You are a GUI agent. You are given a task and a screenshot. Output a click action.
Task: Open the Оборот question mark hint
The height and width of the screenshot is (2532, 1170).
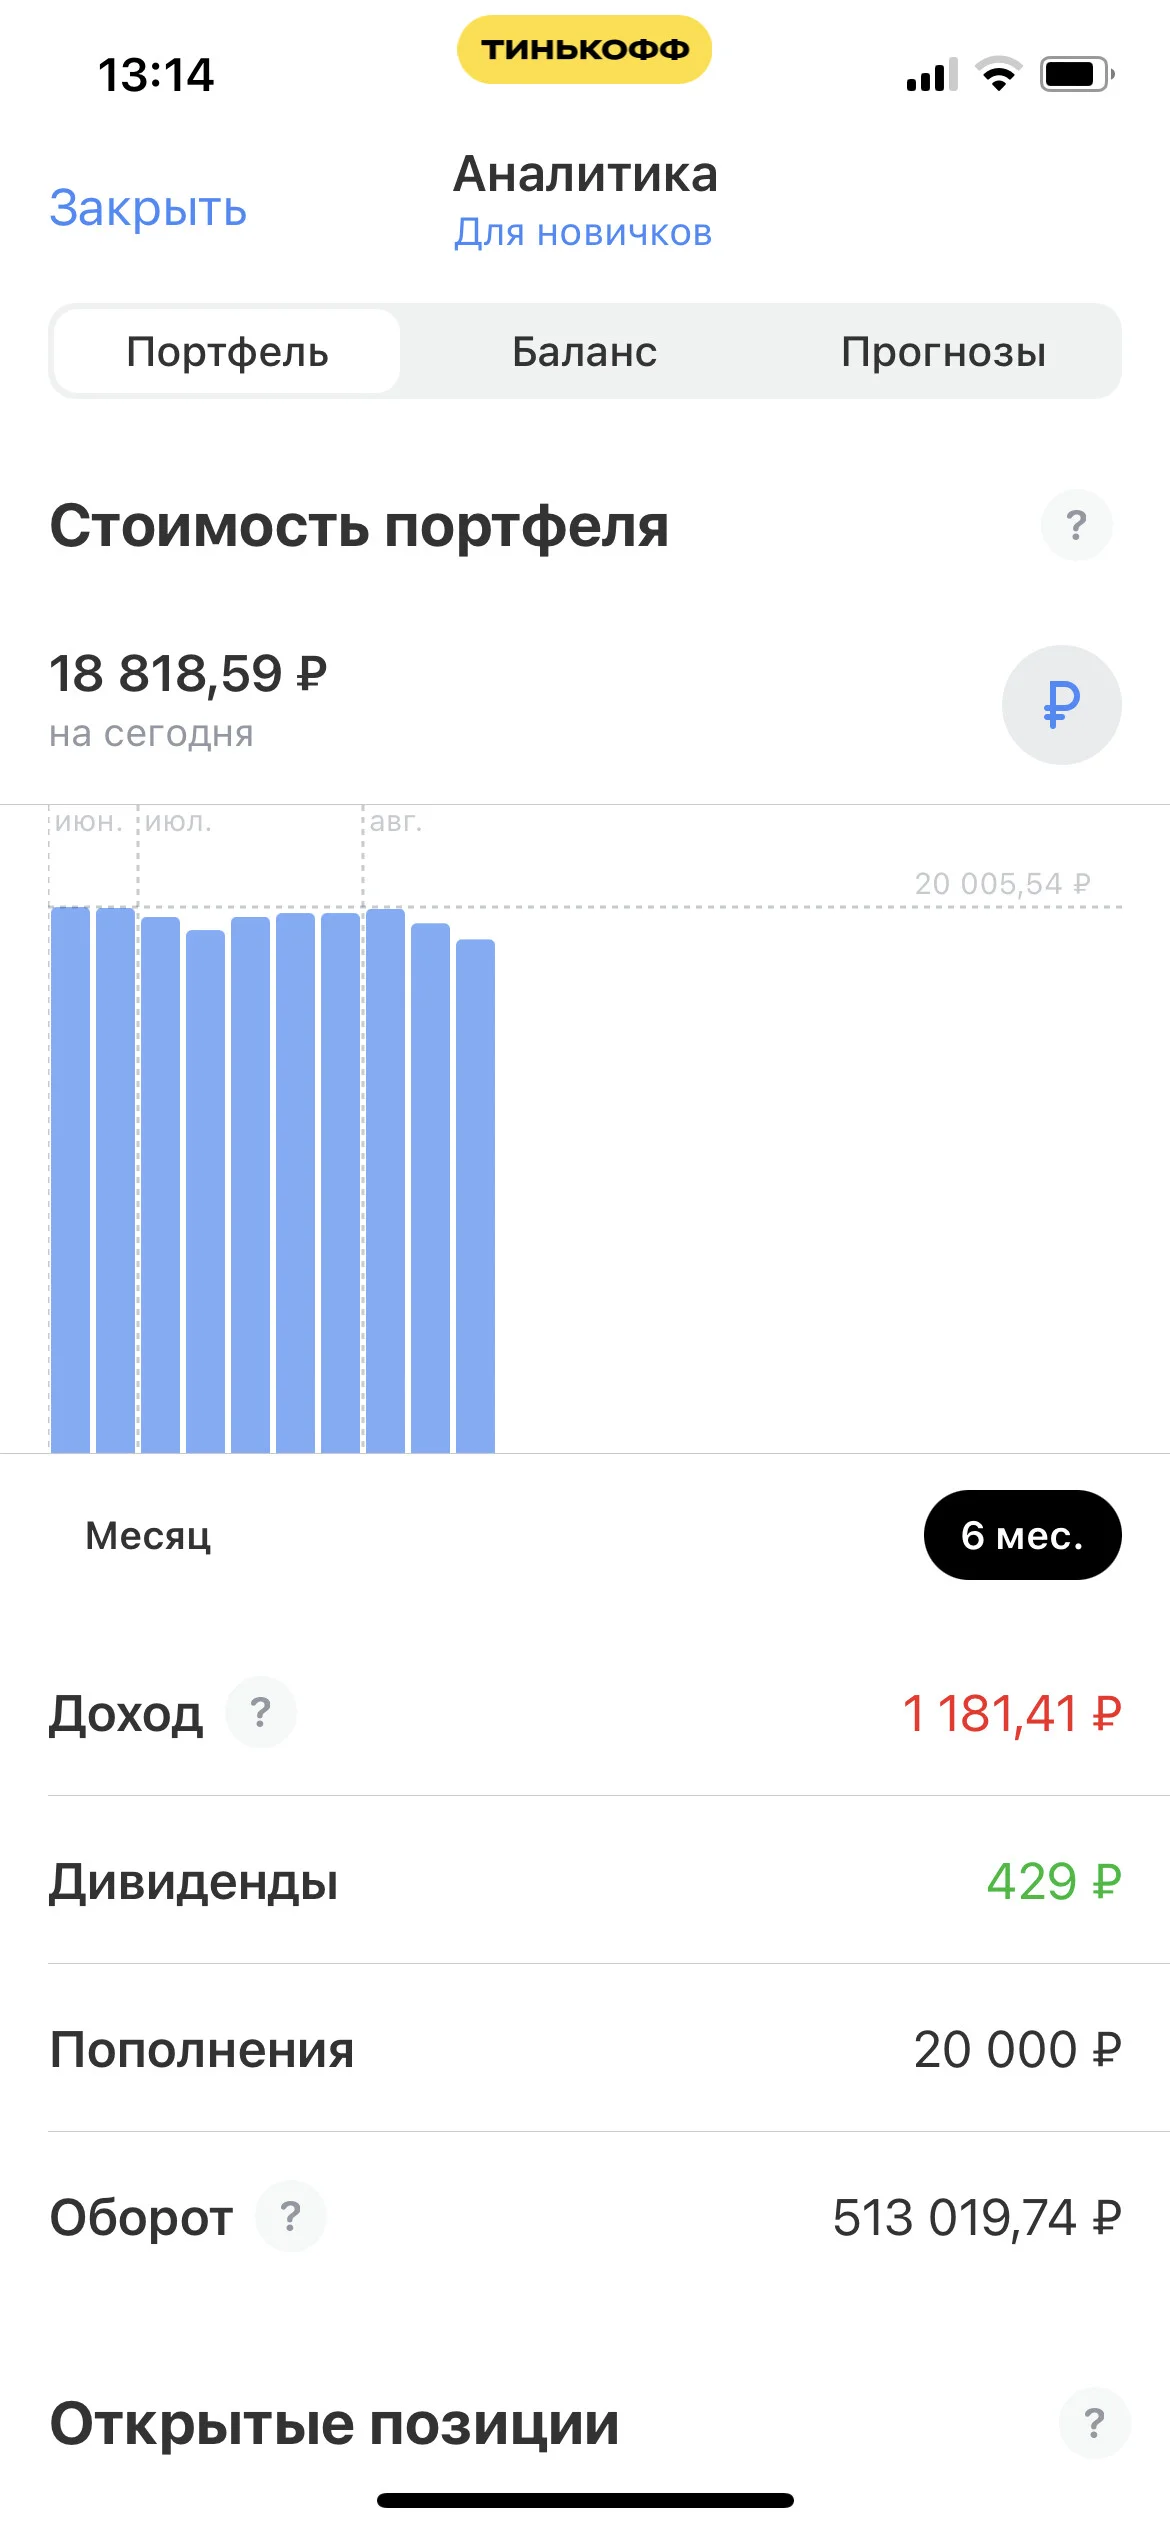click(x=290, y=2216)
